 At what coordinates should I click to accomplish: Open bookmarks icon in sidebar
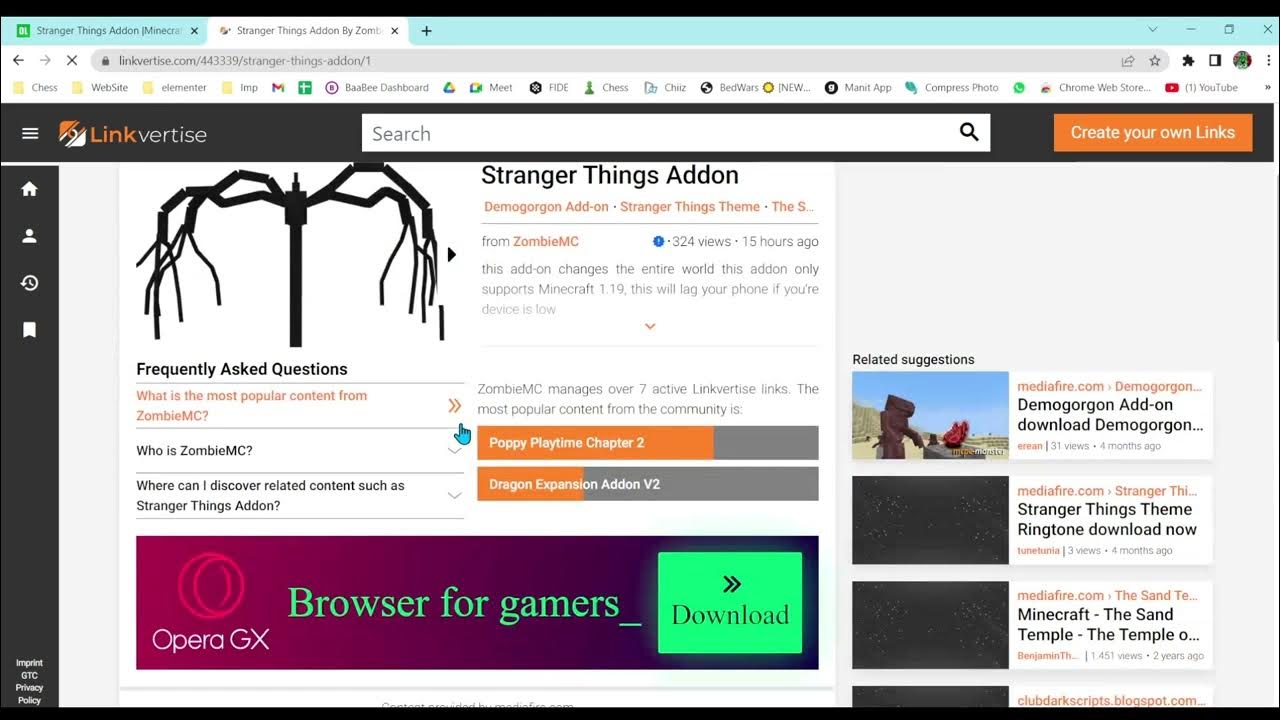click(30, 329)
